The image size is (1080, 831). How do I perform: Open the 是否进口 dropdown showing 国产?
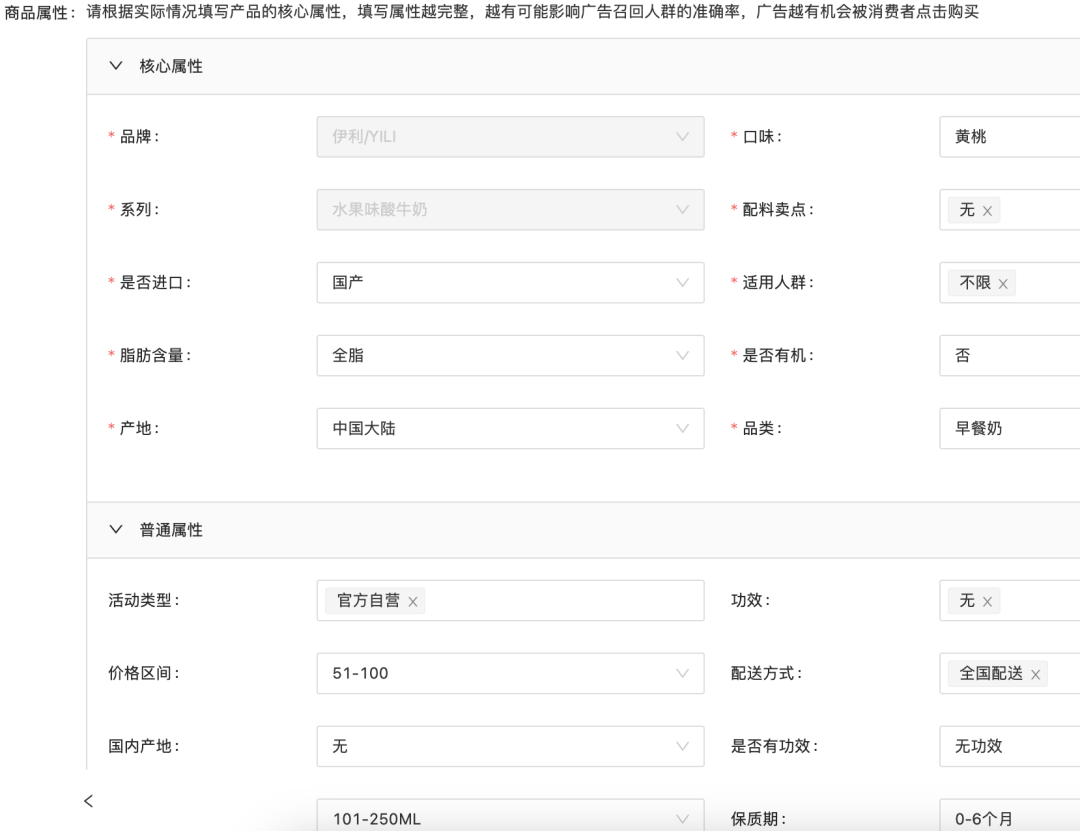tap(510, 283)
